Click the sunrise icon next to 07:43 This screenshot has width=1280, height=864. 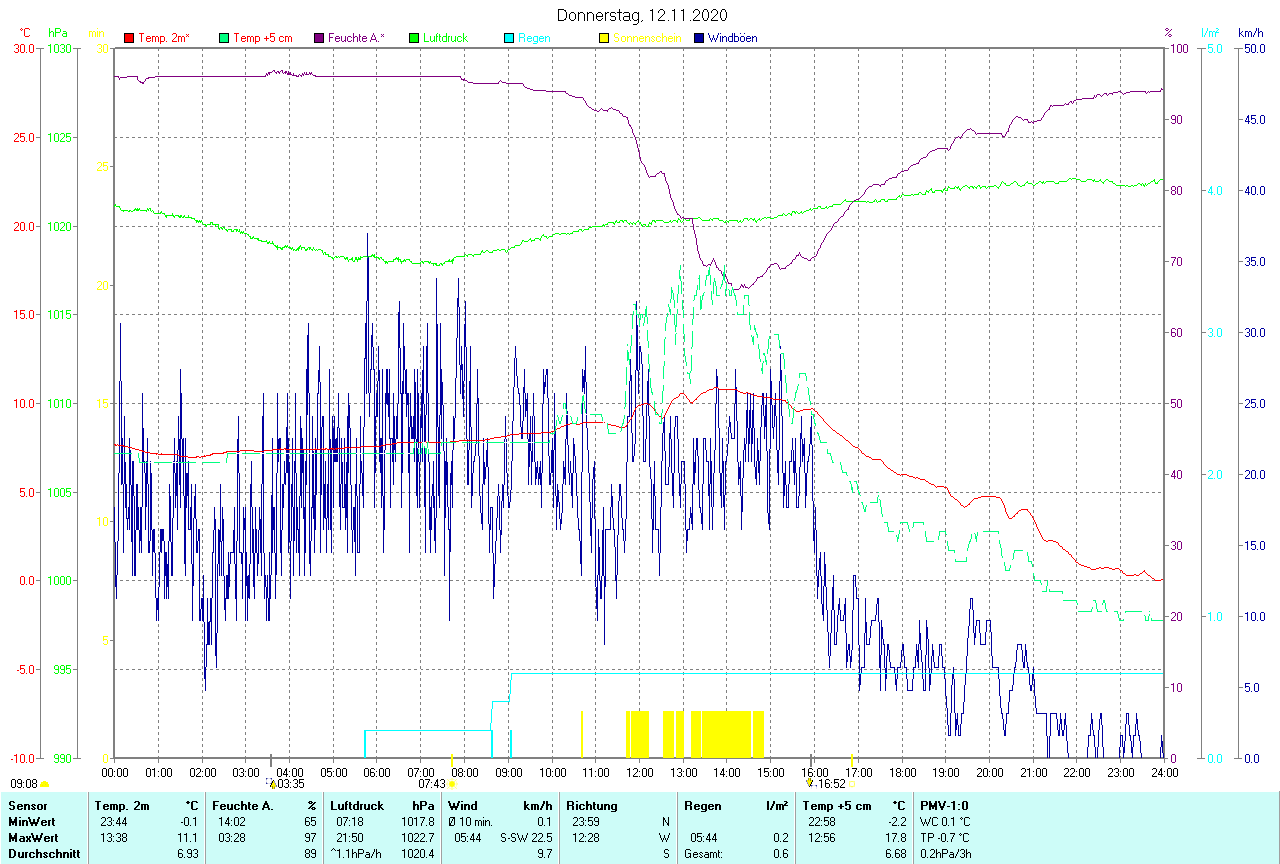coord(452,785)
